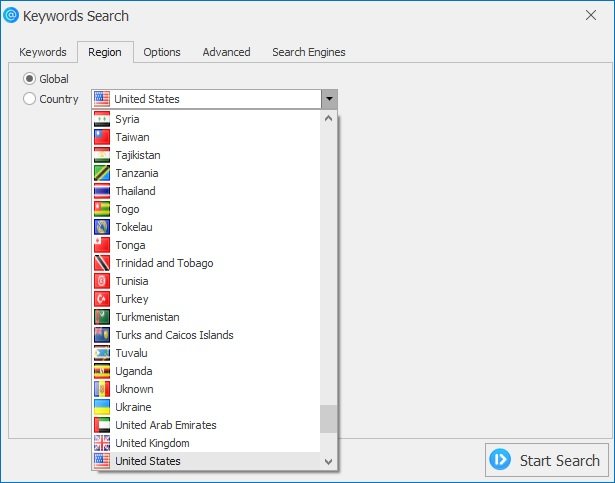Click the list scrollbar up arrow
The height and width of the screenshot is (483, 615).
coord(329,118)
